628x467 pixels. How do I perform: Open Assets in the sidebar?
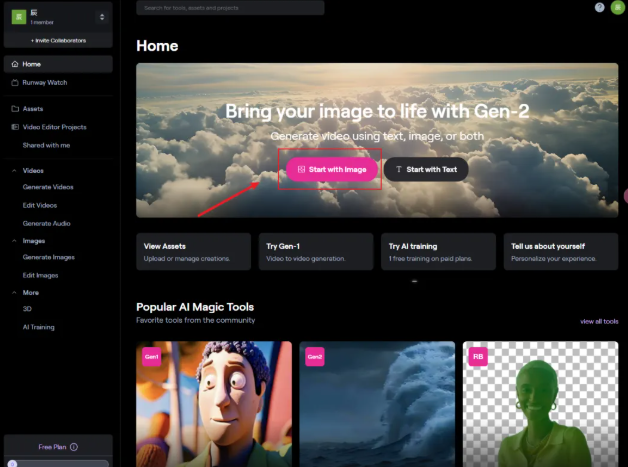coord(33,109)
